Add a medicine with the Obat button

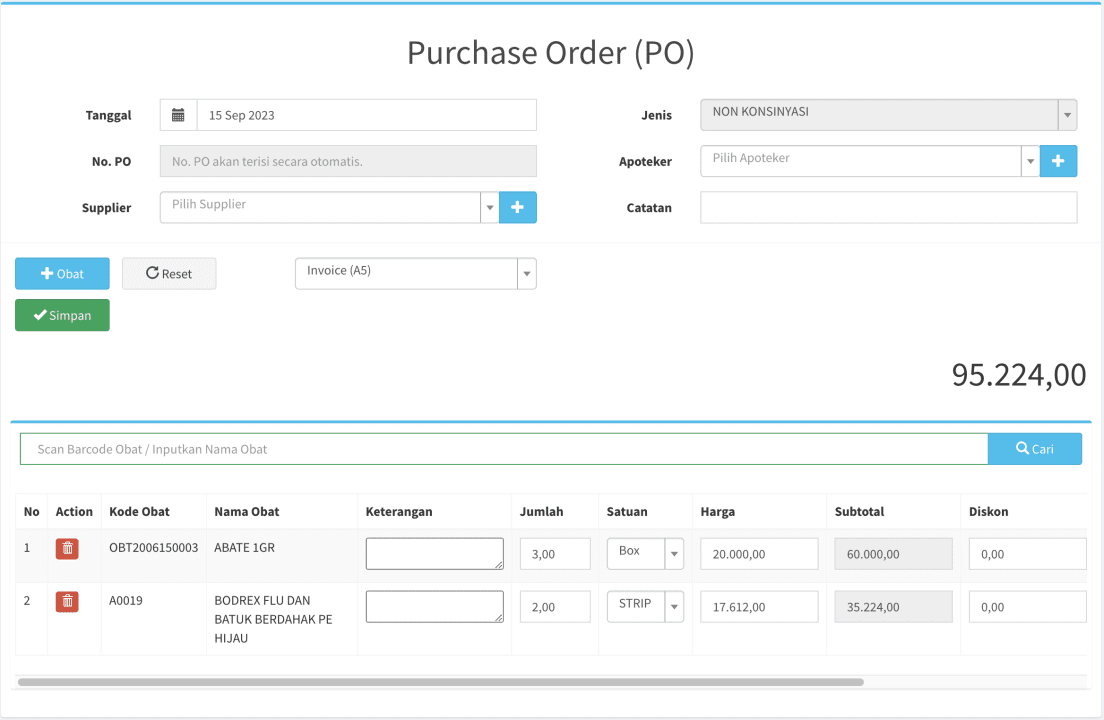point(62,273)
